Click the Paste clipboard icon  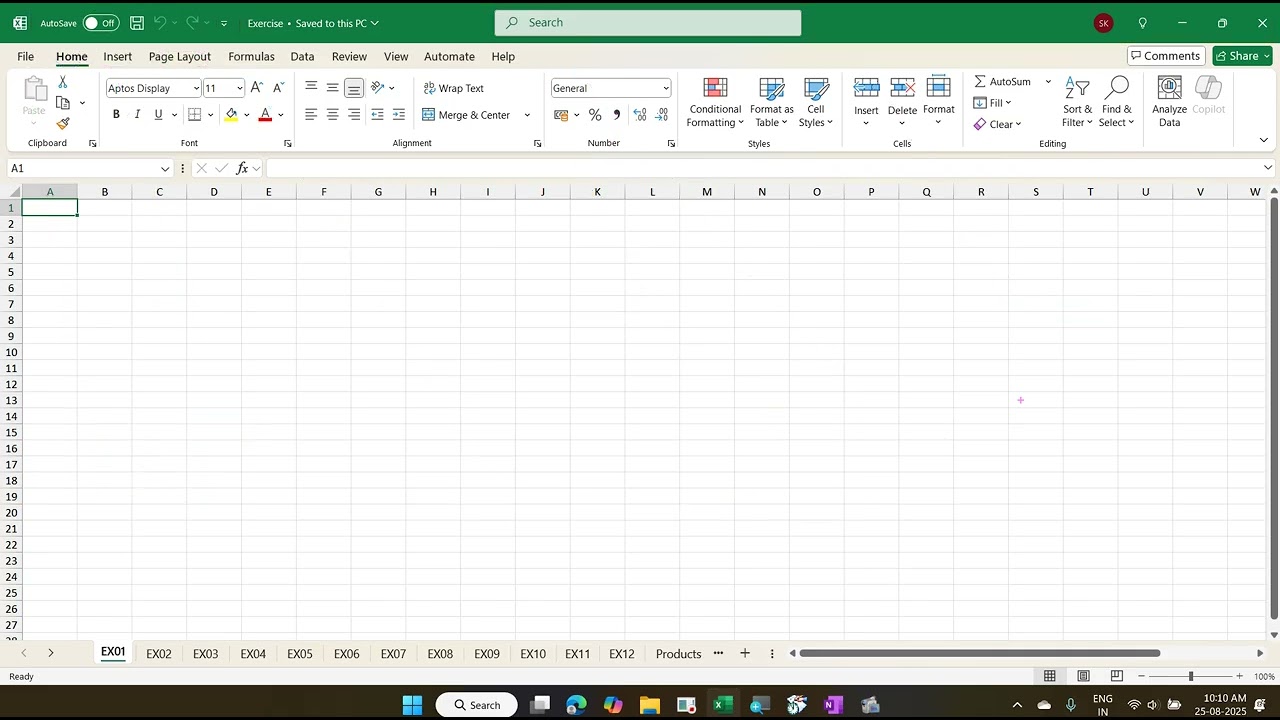[34, 91]
